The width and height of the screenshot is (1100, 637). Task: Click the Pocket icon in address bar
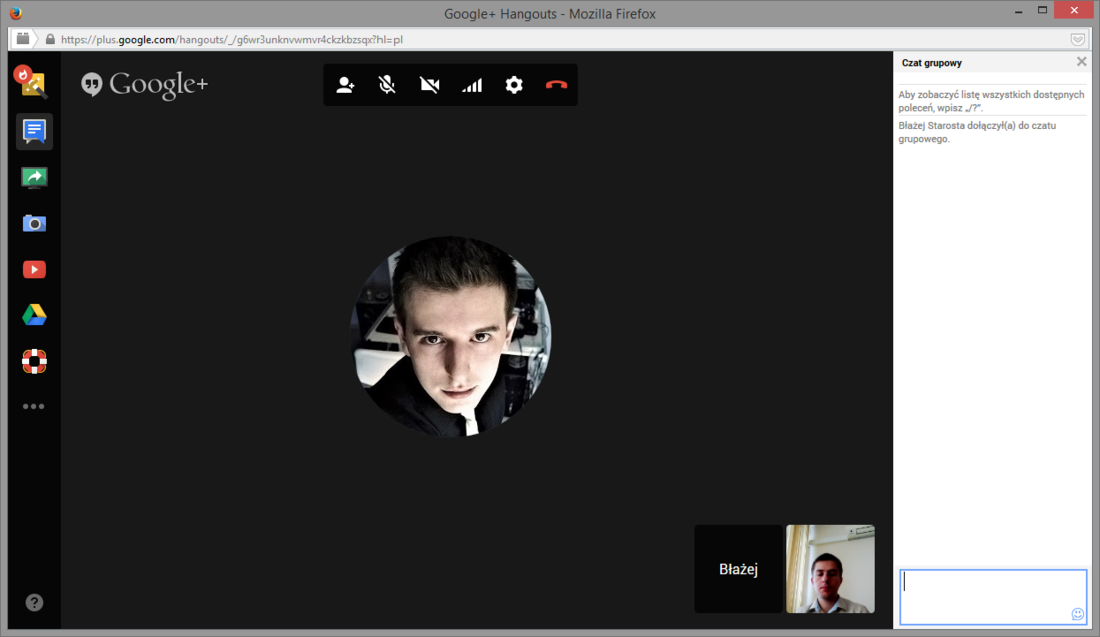1078,39
